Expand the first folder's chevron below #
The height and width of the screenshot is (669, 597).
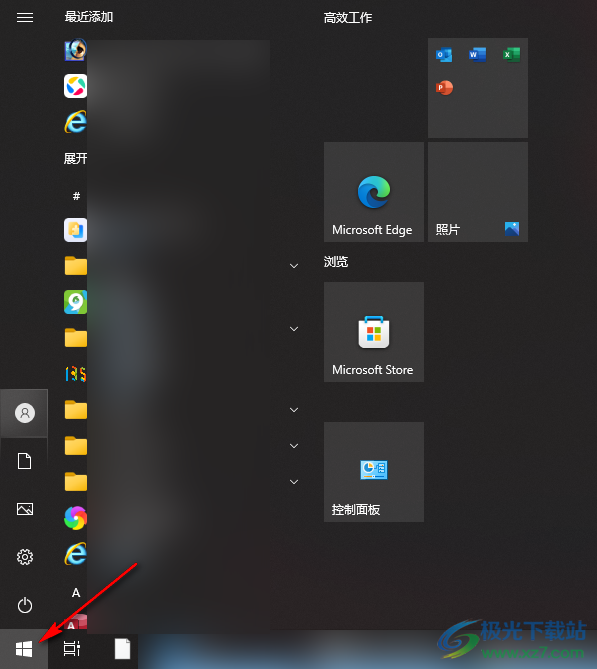294,266
